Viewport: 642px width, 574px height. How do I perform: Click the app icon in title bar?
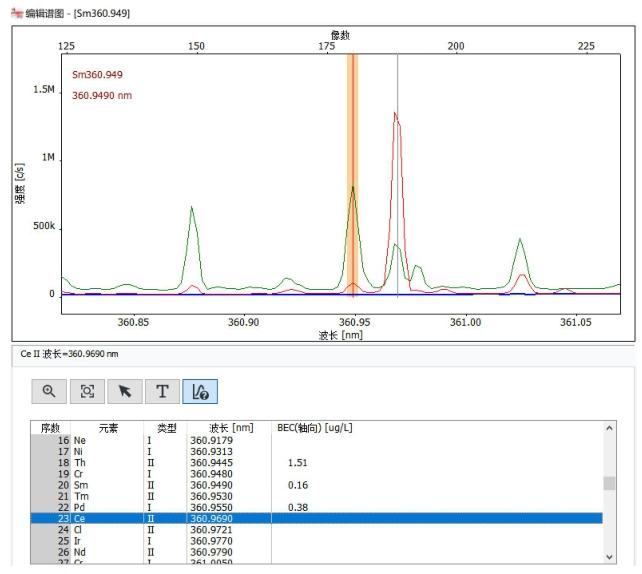pyautogui.click(x=17, y=13)
